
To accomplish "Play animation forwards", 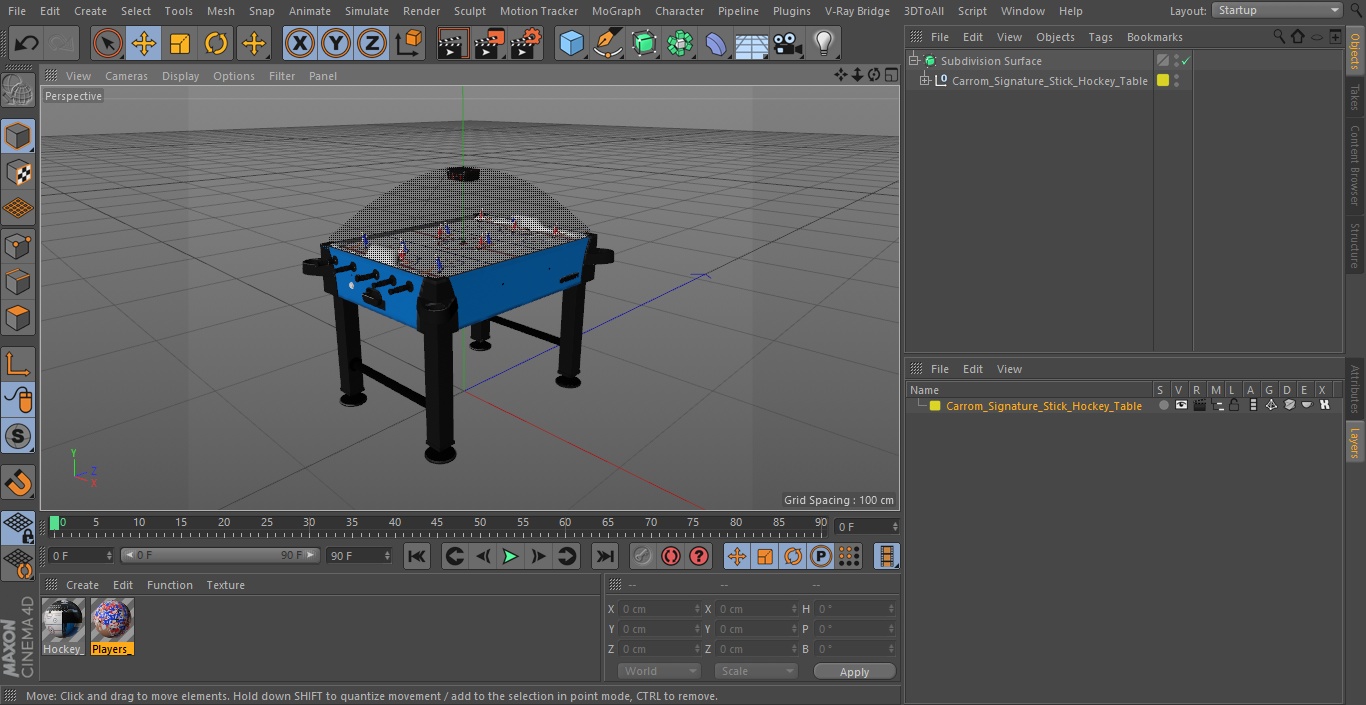I will 510,556.
